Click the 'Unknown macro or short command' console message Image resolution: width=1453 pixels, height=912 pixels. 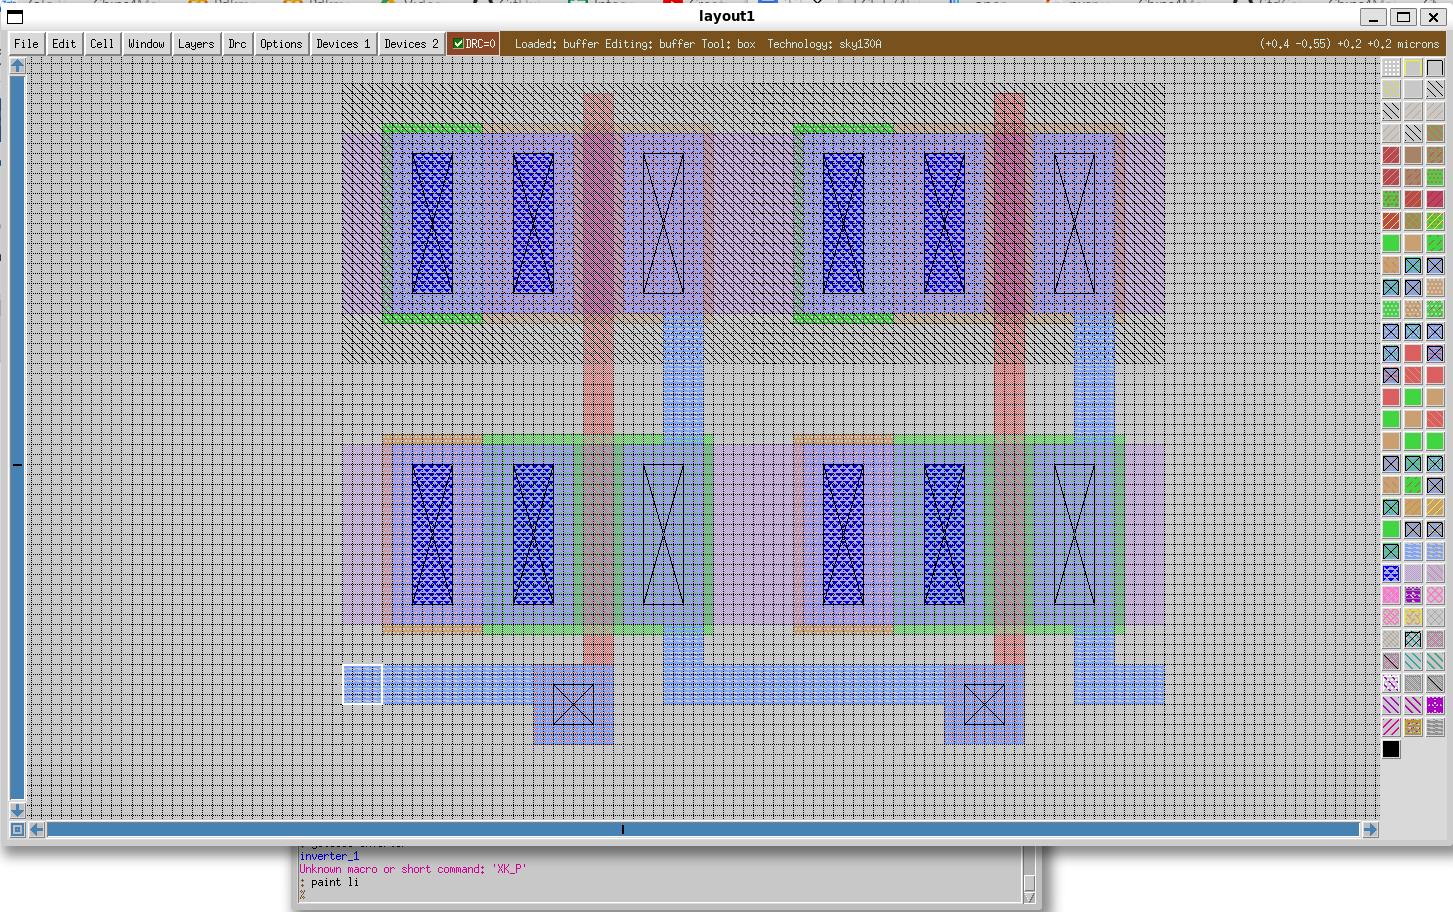412,869
